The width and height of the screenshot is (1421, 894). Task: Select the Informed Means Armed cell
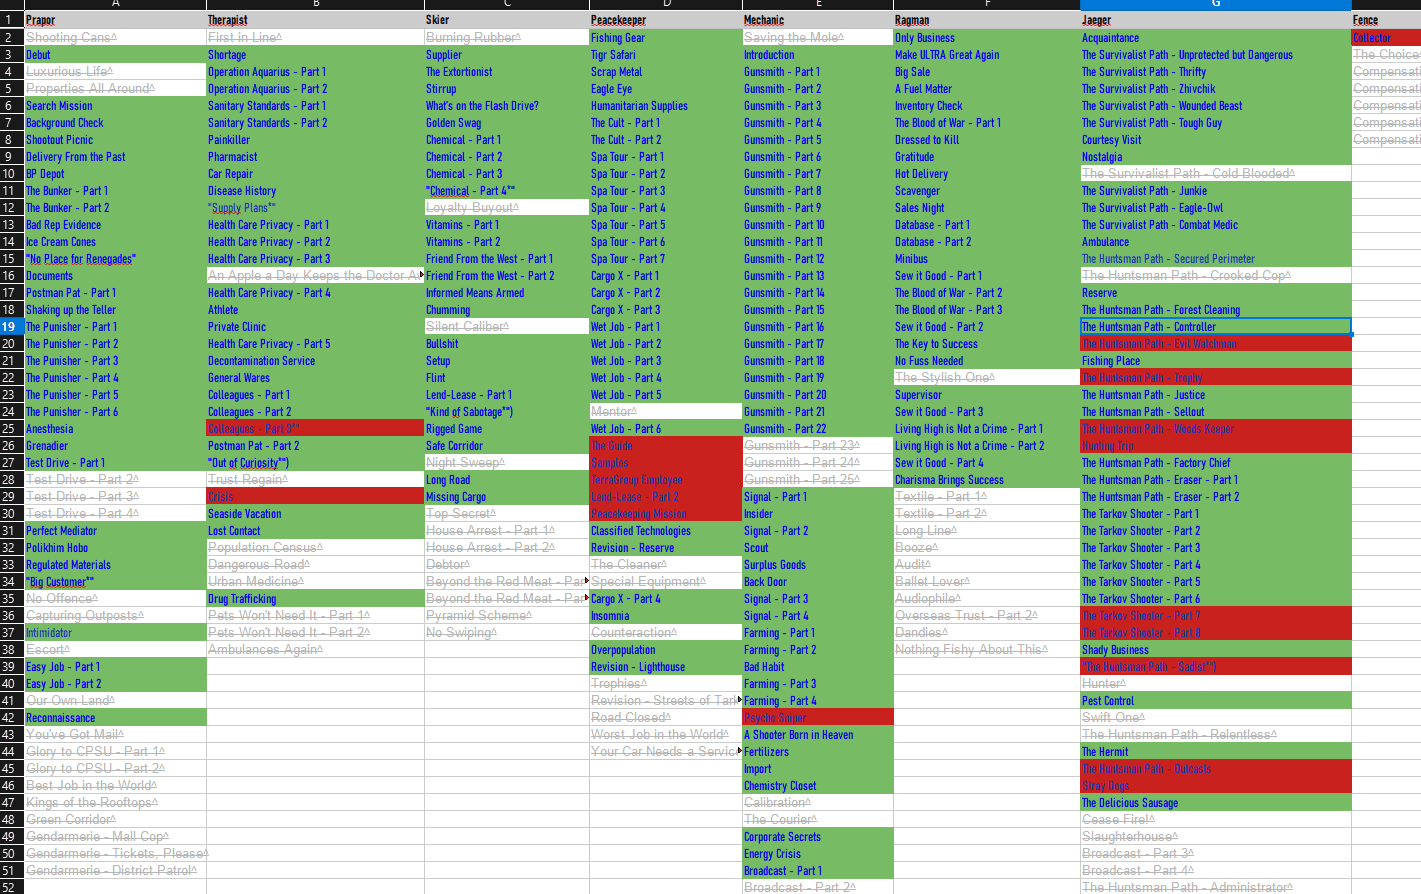click(507, 293)
